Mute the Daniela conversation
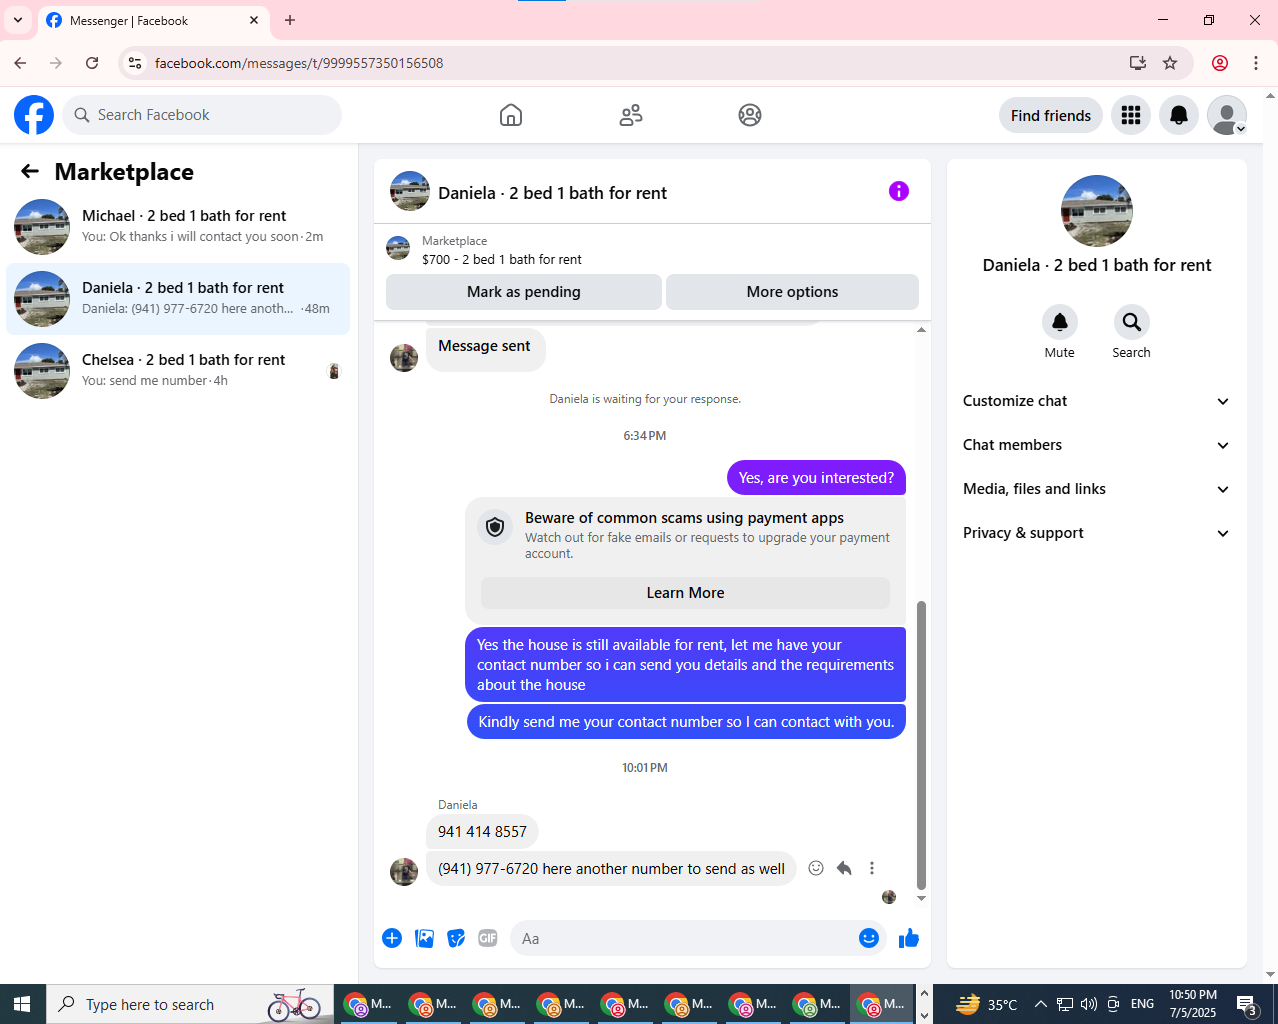 click(x=1060, y=322)
